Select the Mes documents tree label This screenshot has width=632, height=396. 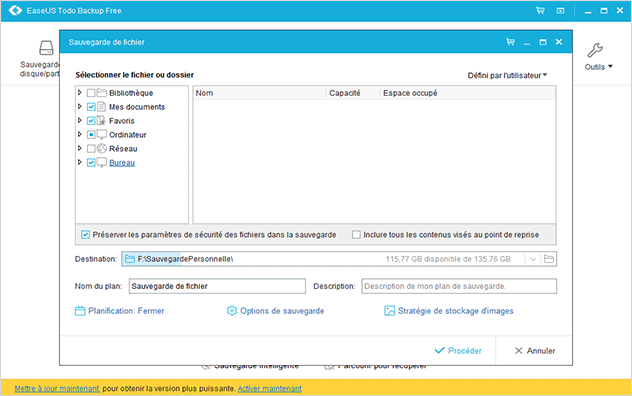click(137, 107)
